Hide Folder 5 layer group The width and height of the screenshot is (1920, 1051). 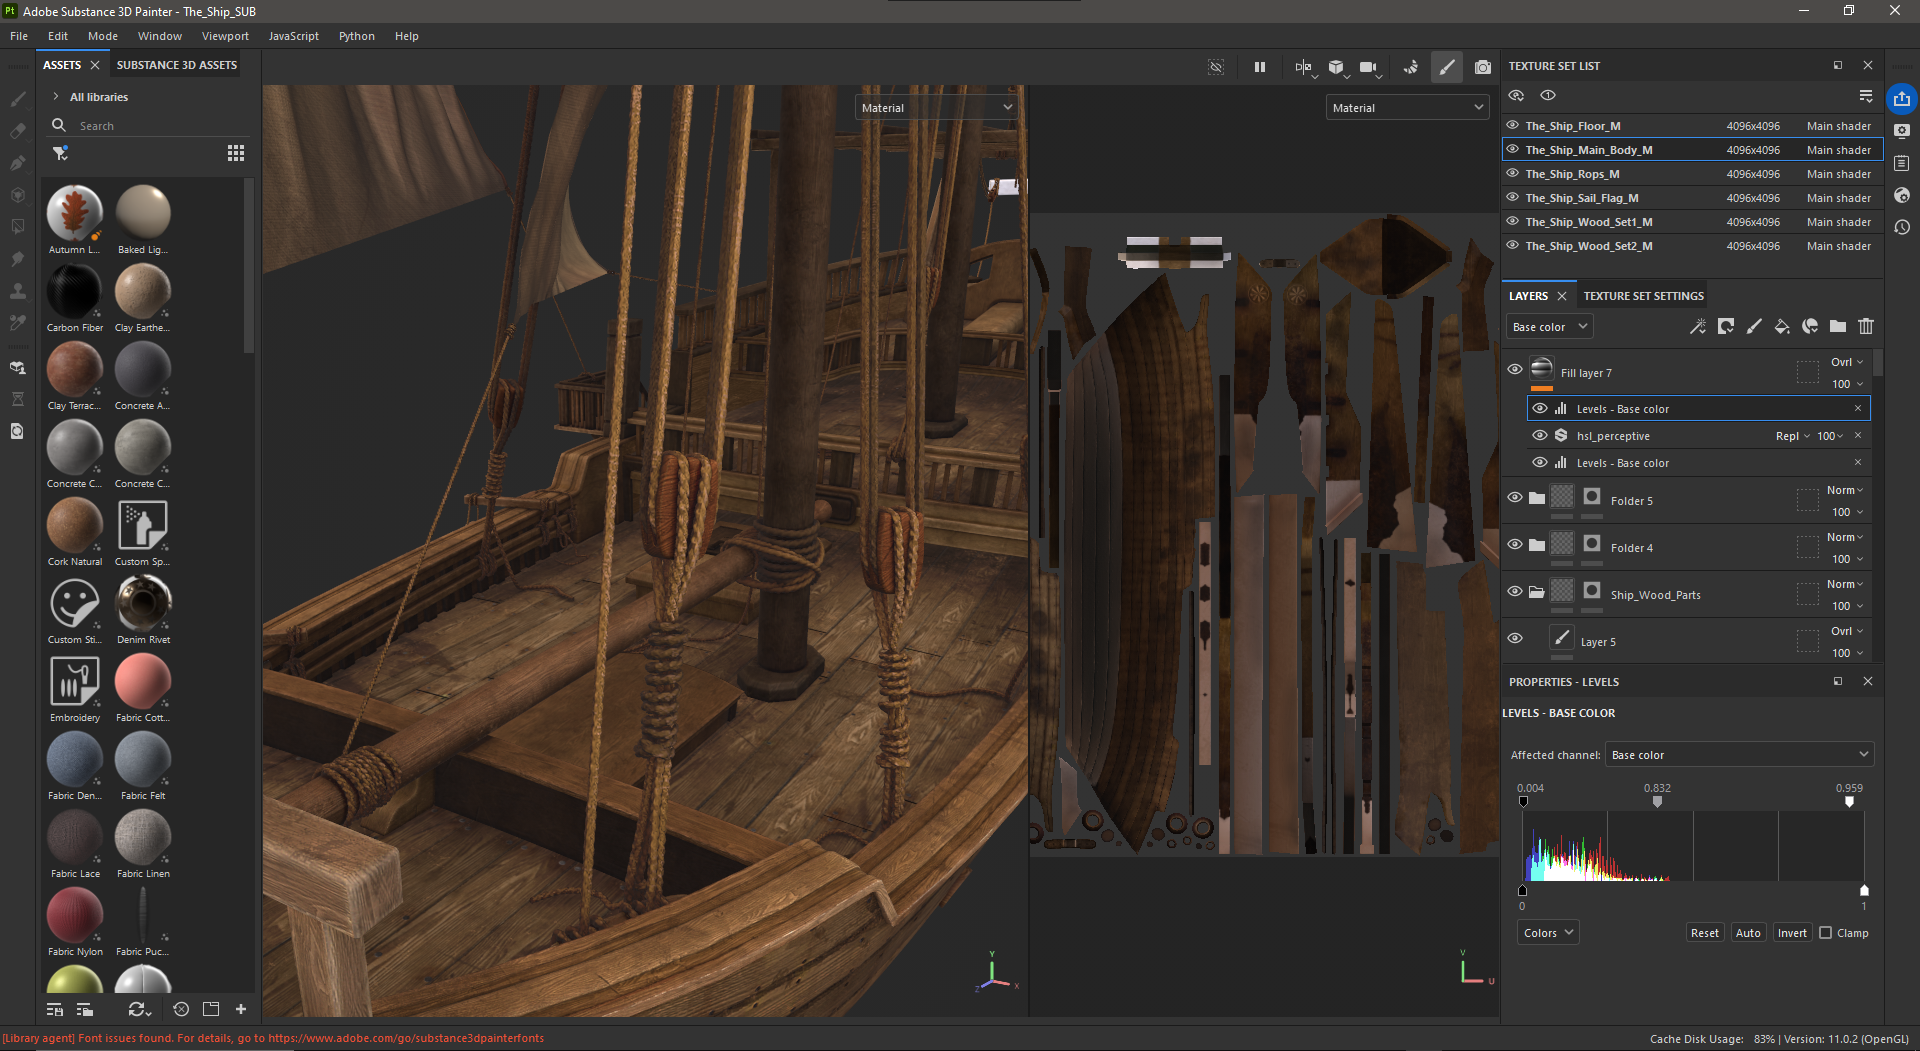[1515, 497]
